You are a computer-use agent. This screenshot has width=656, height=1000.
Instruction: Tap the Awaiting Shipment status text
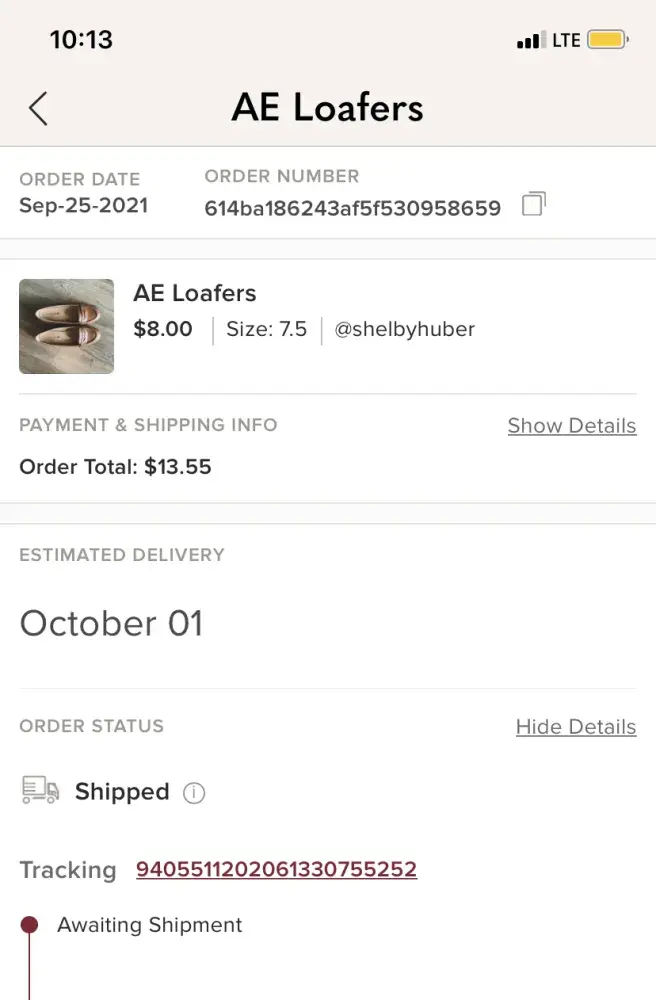click(x=149, y=925)
